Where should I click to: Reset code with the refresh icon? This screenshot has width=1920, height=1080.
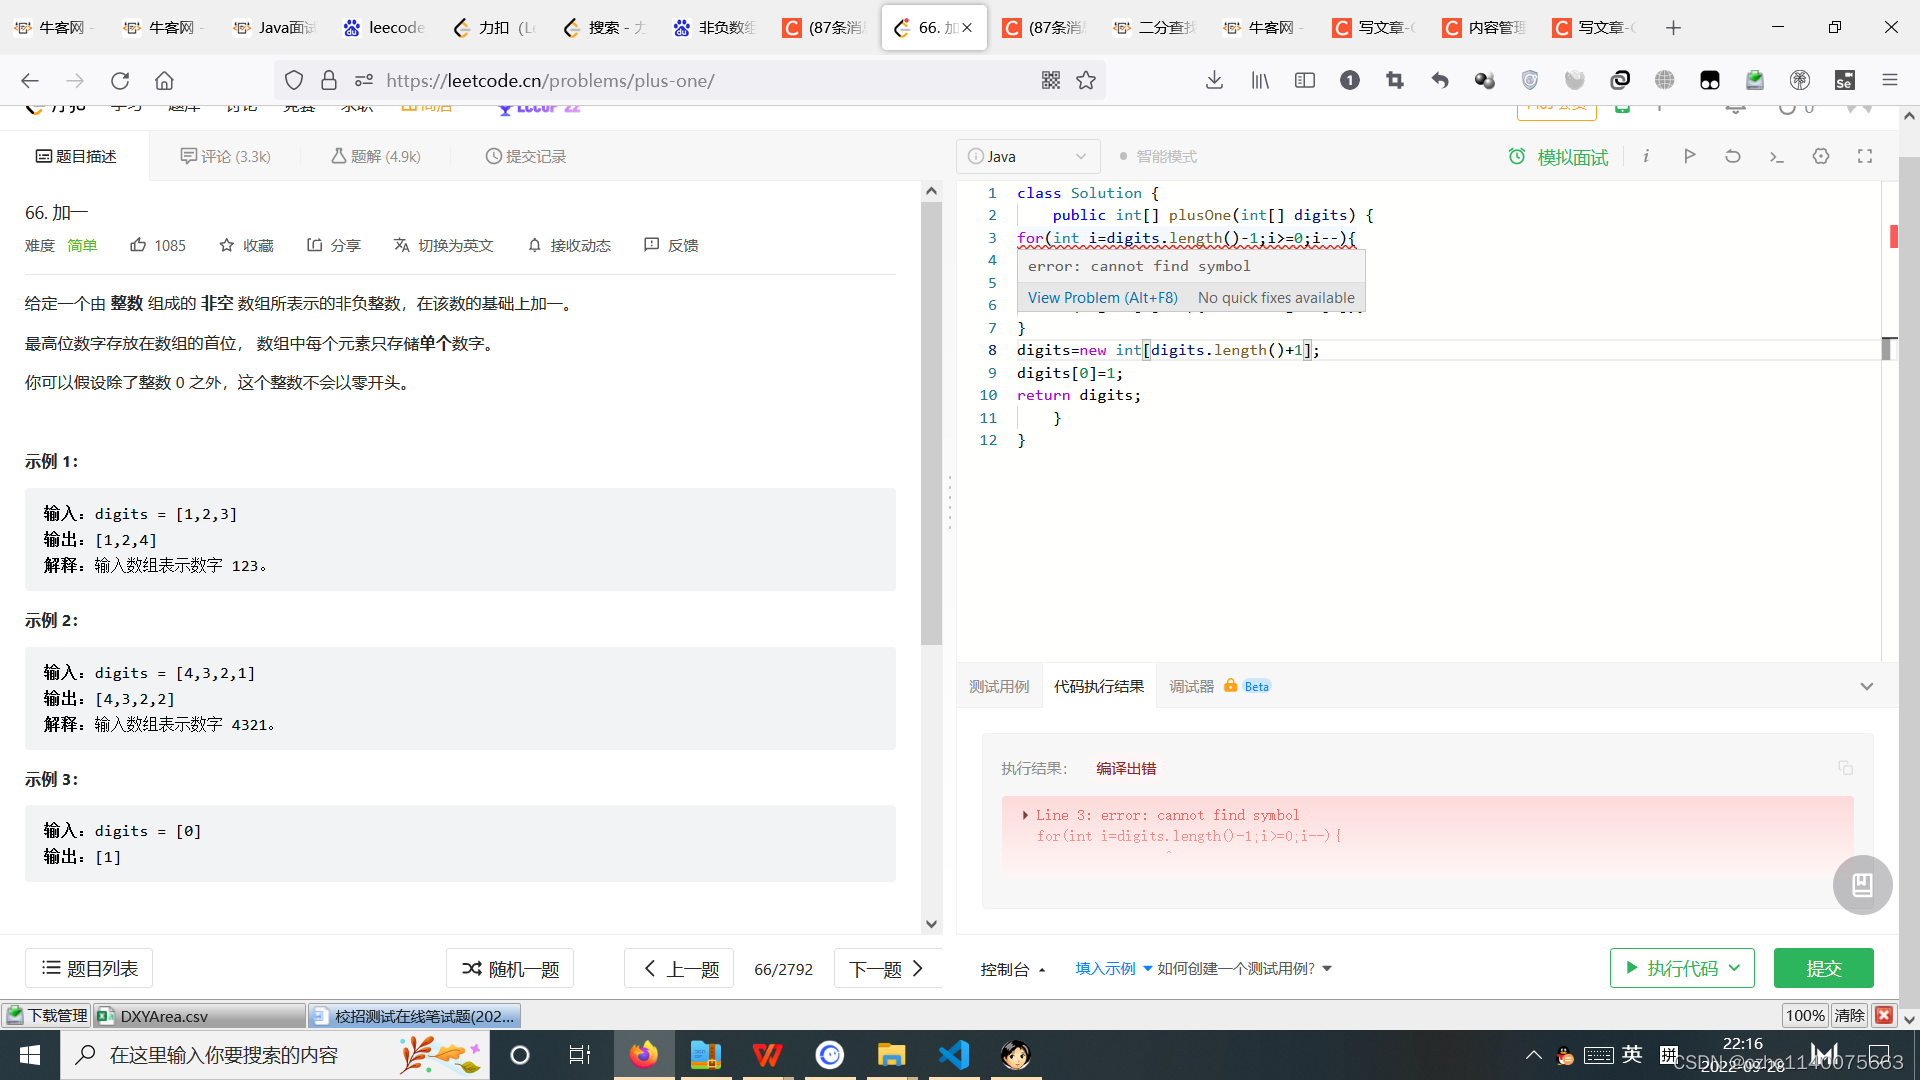click(1733, 156)
